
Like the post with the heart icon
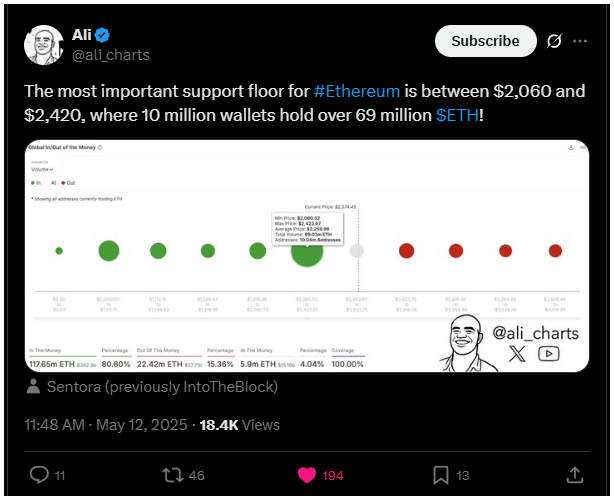point(307,475)
